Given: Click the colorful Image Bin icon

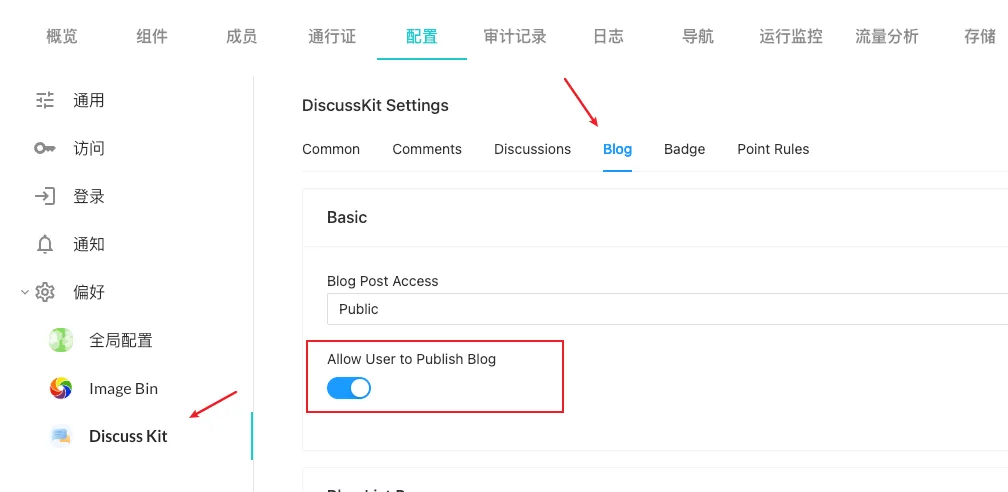Looking at the screenshot, I should (61, 388).
